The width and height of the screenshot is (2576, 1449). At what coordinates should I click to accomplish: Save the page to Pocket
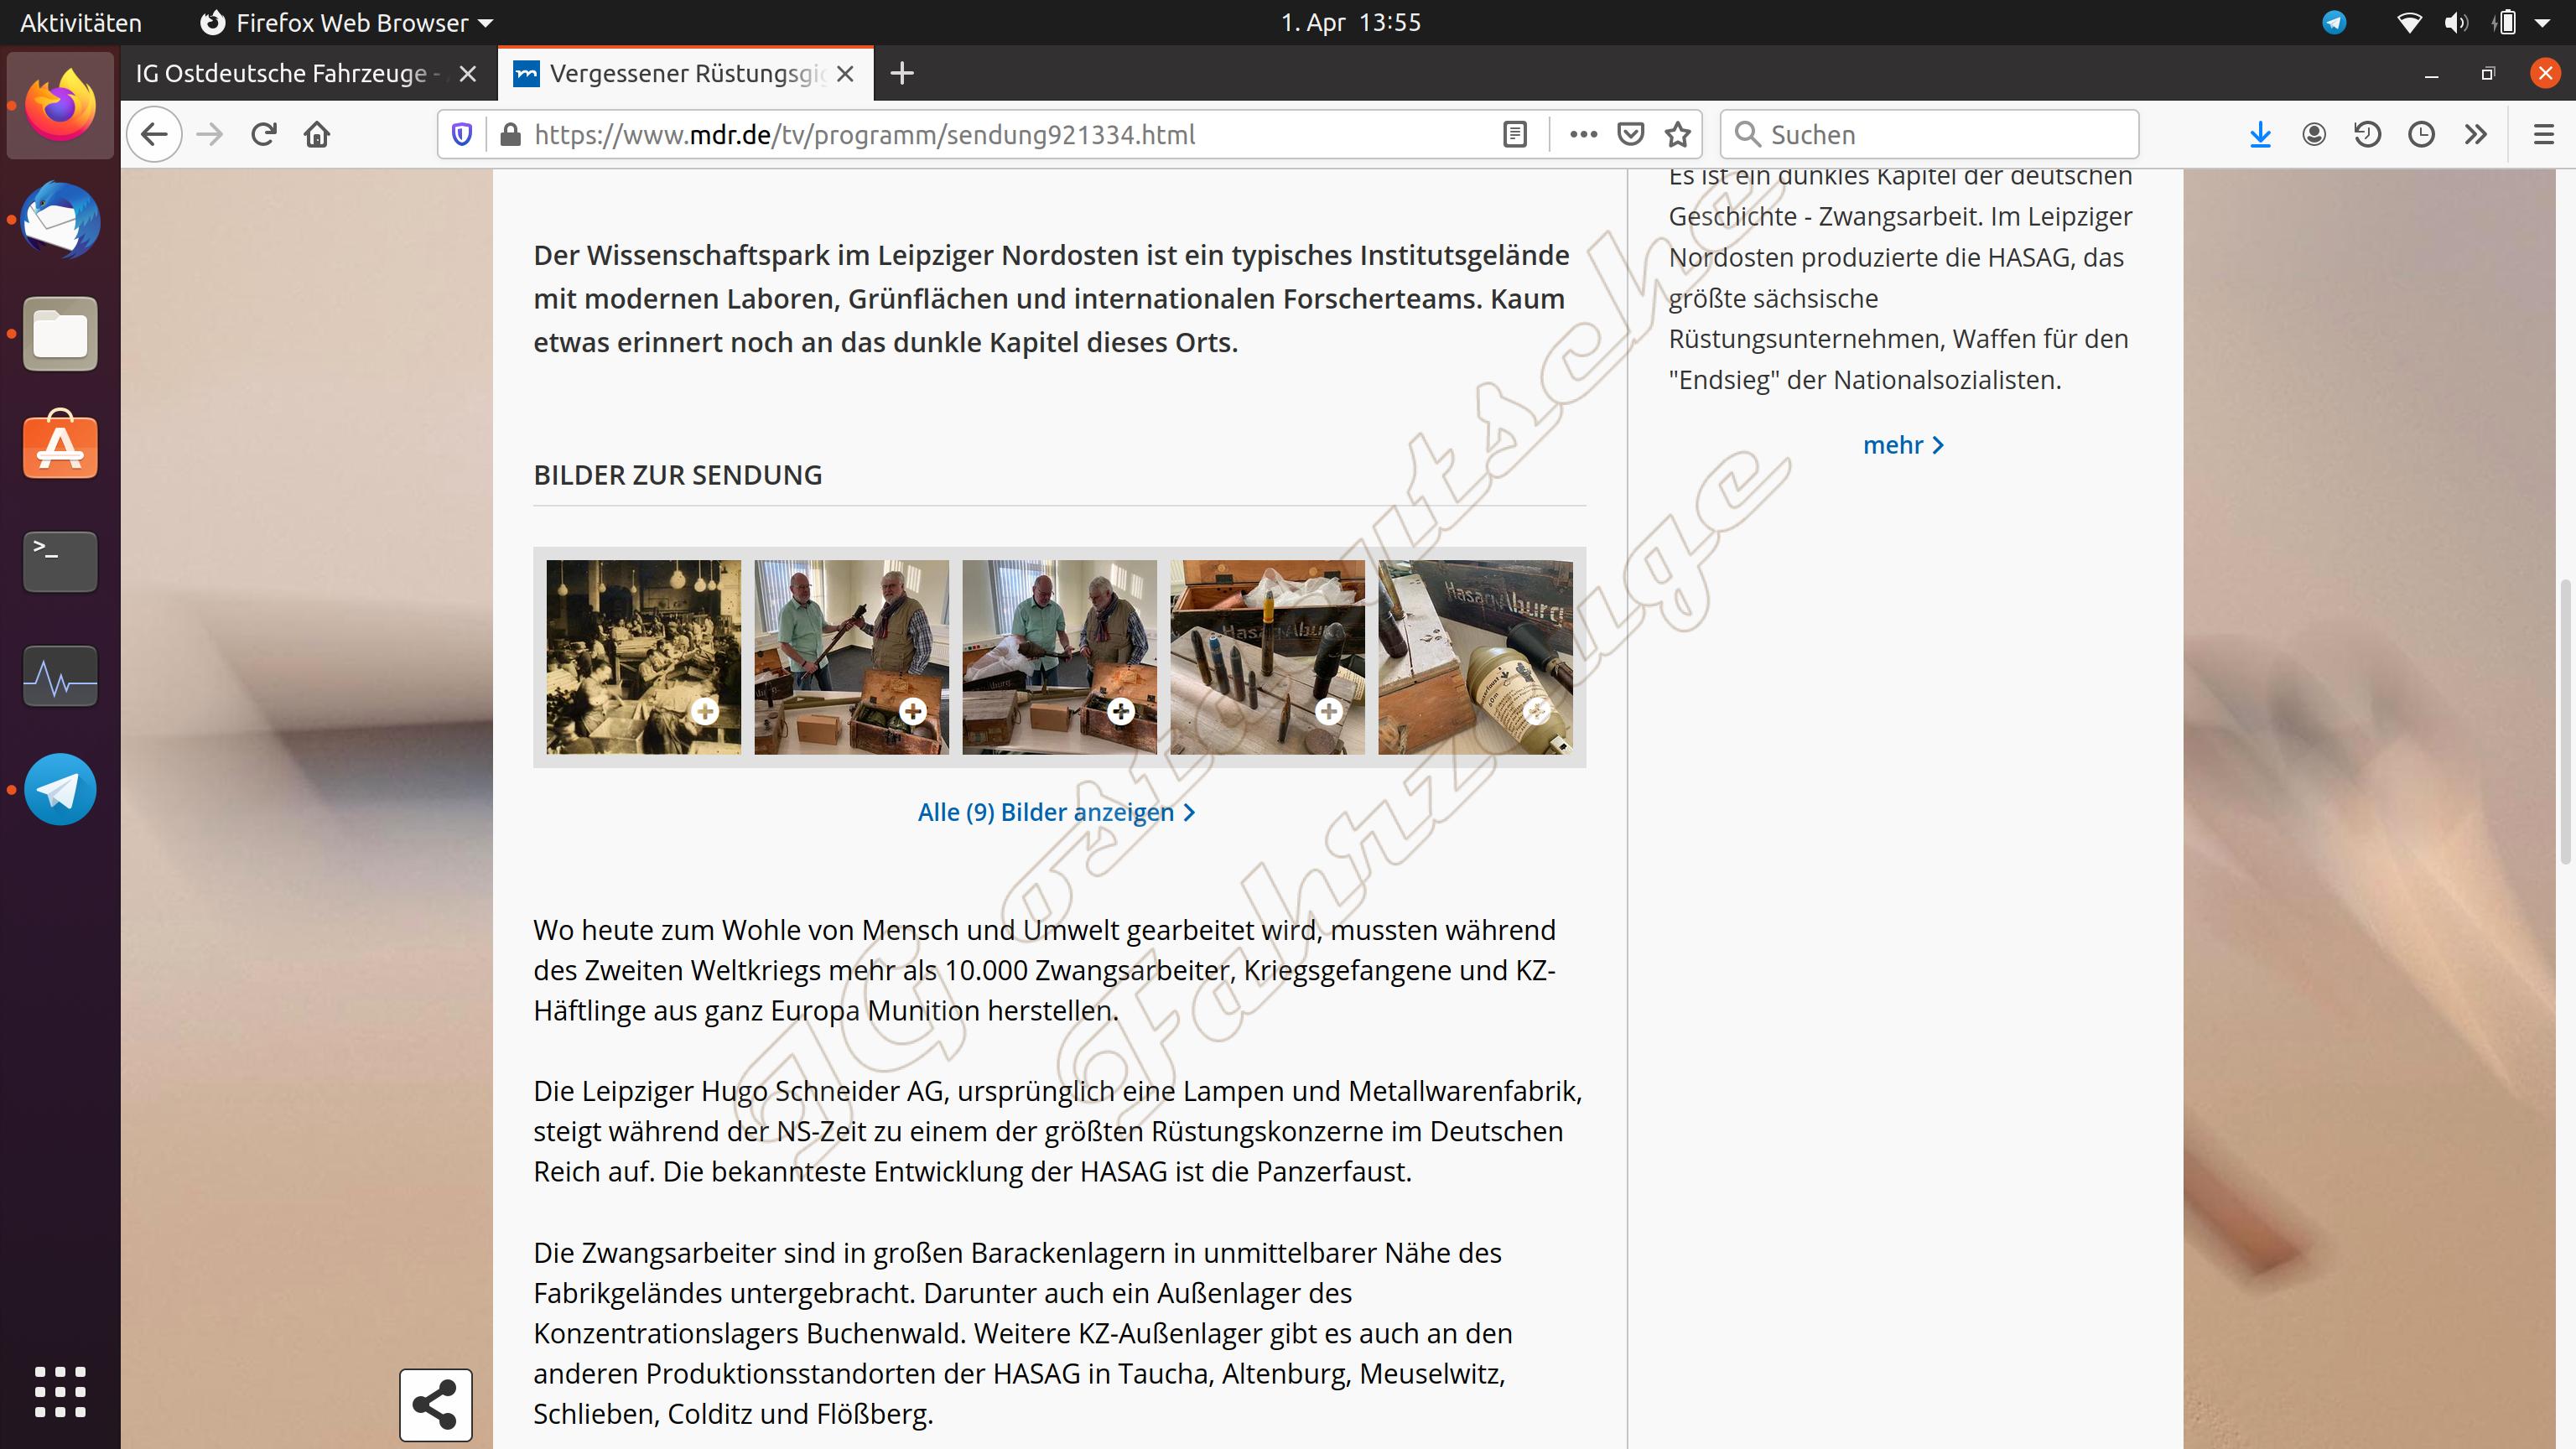[x=1630, y=134]
